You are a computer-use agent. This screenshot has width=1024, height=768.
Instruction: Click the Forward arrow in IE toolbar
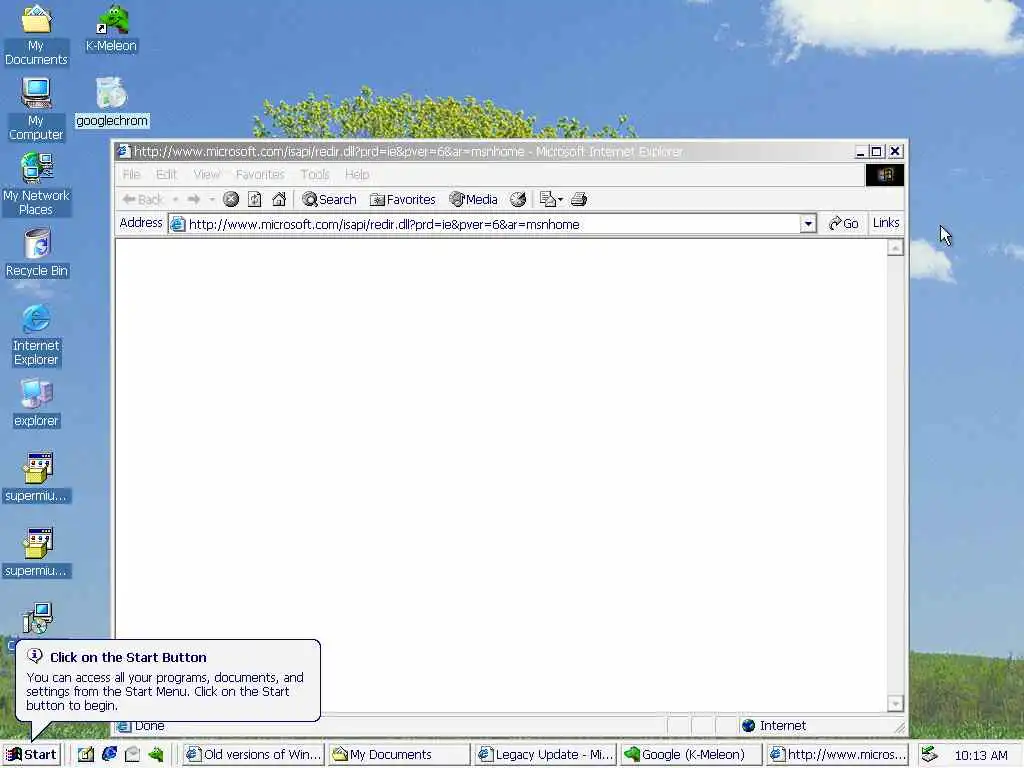[x=193, y=200]
